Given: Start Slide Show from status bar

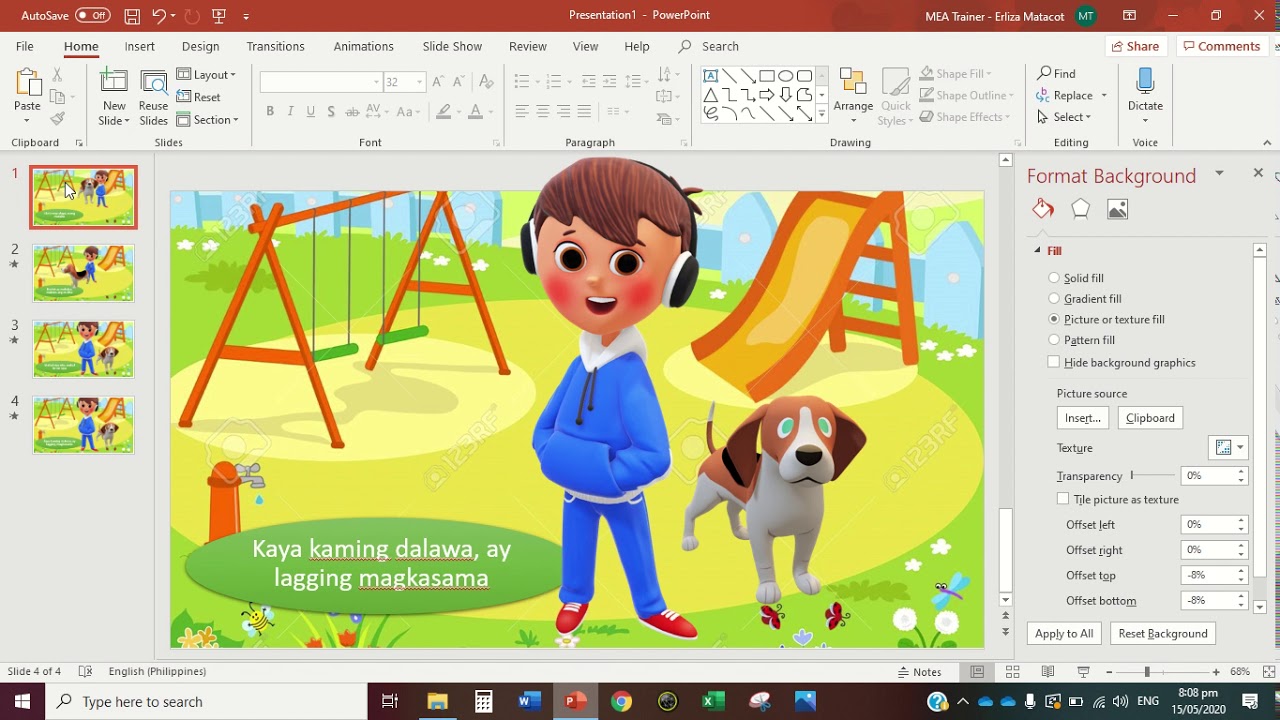Looking at the screenshot, I should [1083, 672].
